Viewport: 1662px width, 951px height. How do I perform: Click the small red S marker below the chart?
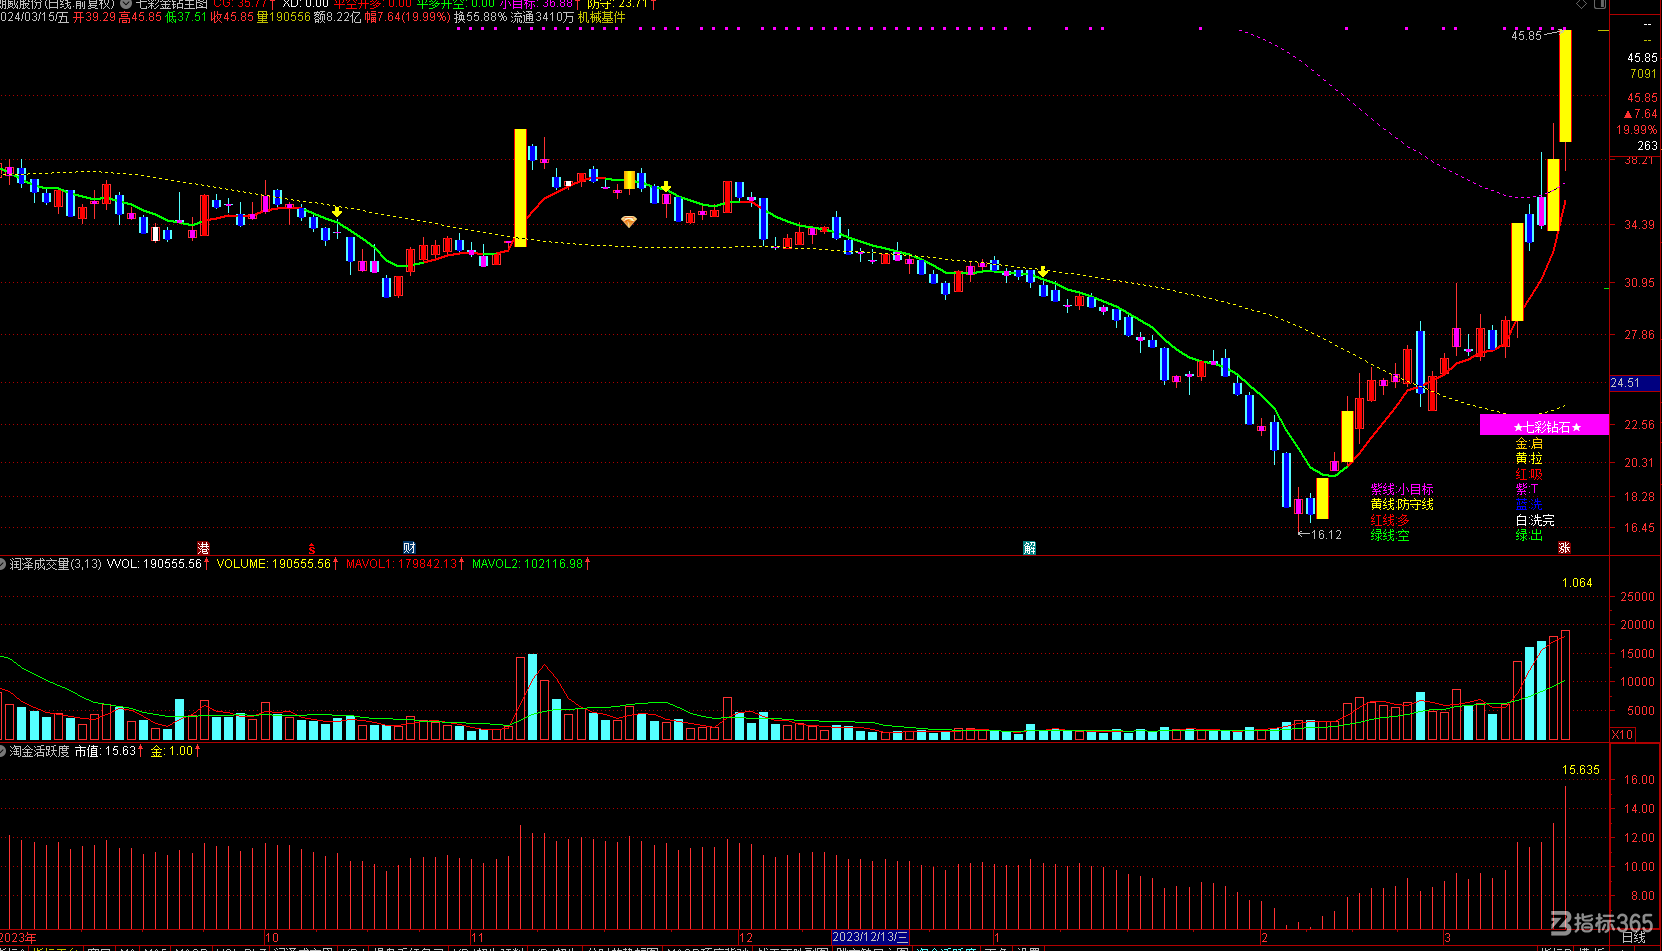click(x=312, y=549)
